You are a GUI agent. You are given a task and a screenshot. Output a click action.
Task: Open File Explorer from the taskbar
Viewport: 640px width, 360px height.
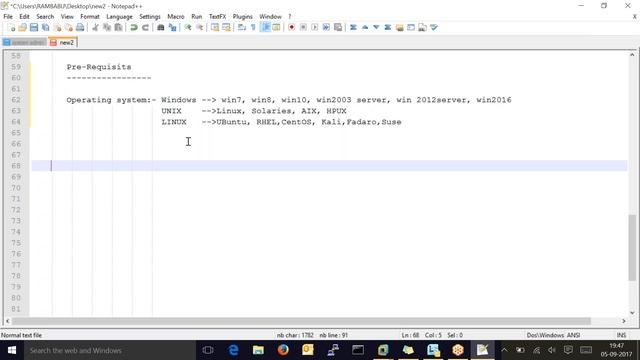(x=258, y=350)
